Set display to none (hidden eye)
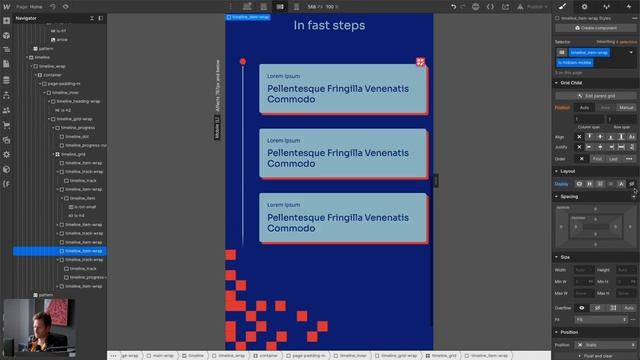 pos(631,184)
